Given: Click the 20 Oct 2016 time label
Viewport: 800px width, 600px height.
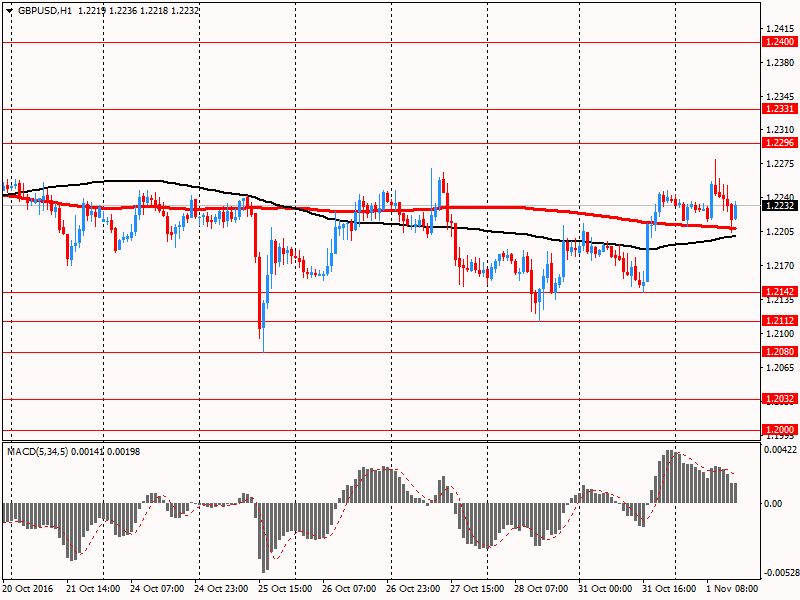Looking at the screenshot, I should pos(28,589).
